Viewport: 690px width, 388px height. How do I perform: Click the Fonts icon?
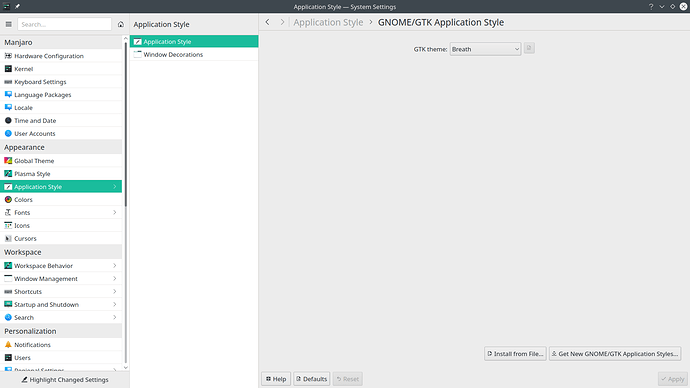pos(8,212)
